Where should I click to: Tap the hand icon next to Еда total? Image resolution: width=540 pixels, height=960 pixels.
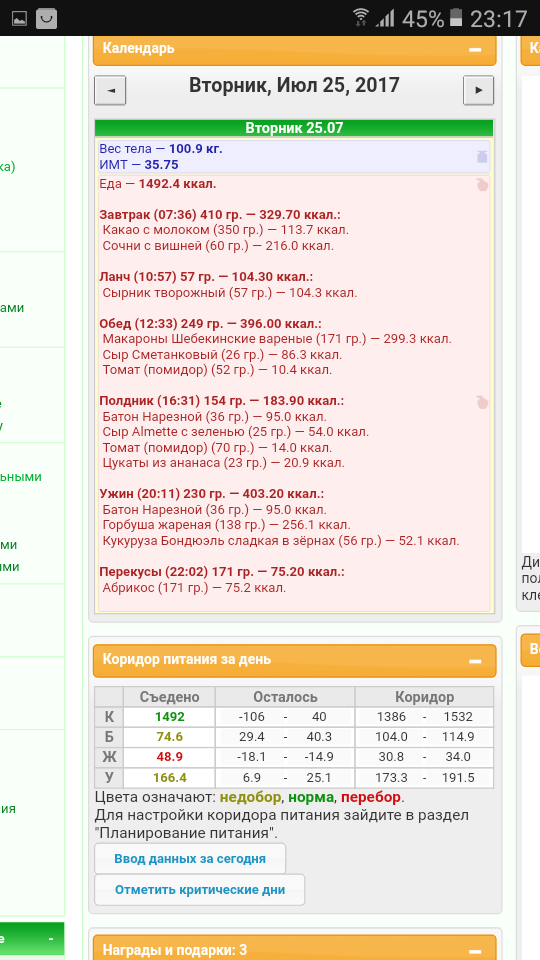click(x=482, y=184)
